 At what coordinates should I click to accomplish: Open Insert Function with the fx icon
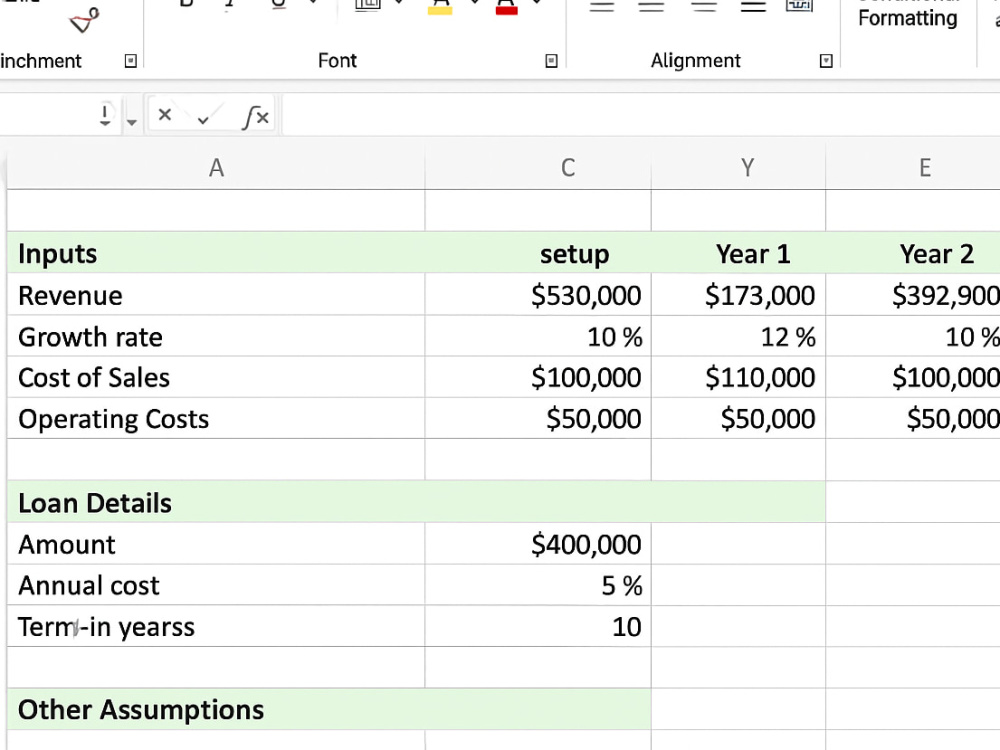tap(255, 117)
